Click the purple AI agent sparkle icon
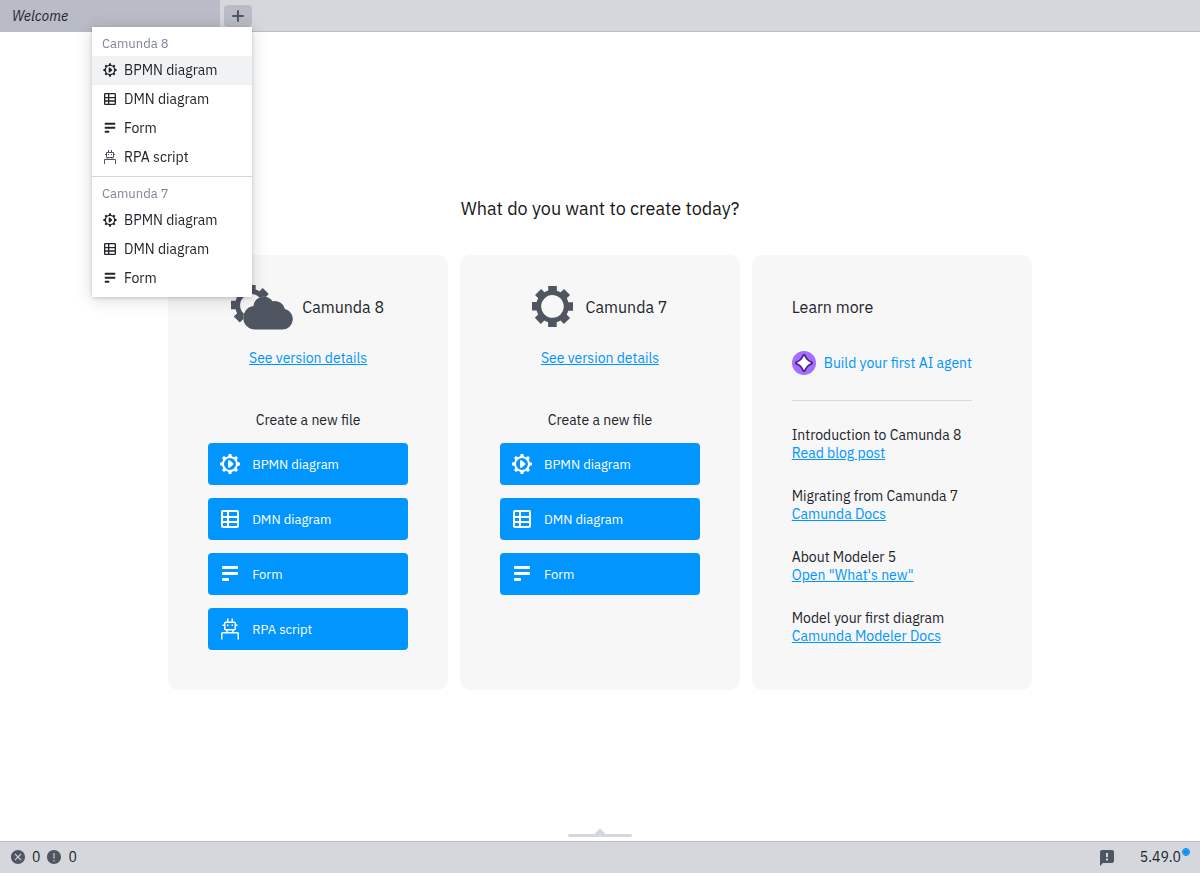The height and width of the screenshot is (873, 1200). tap(804, 363)
